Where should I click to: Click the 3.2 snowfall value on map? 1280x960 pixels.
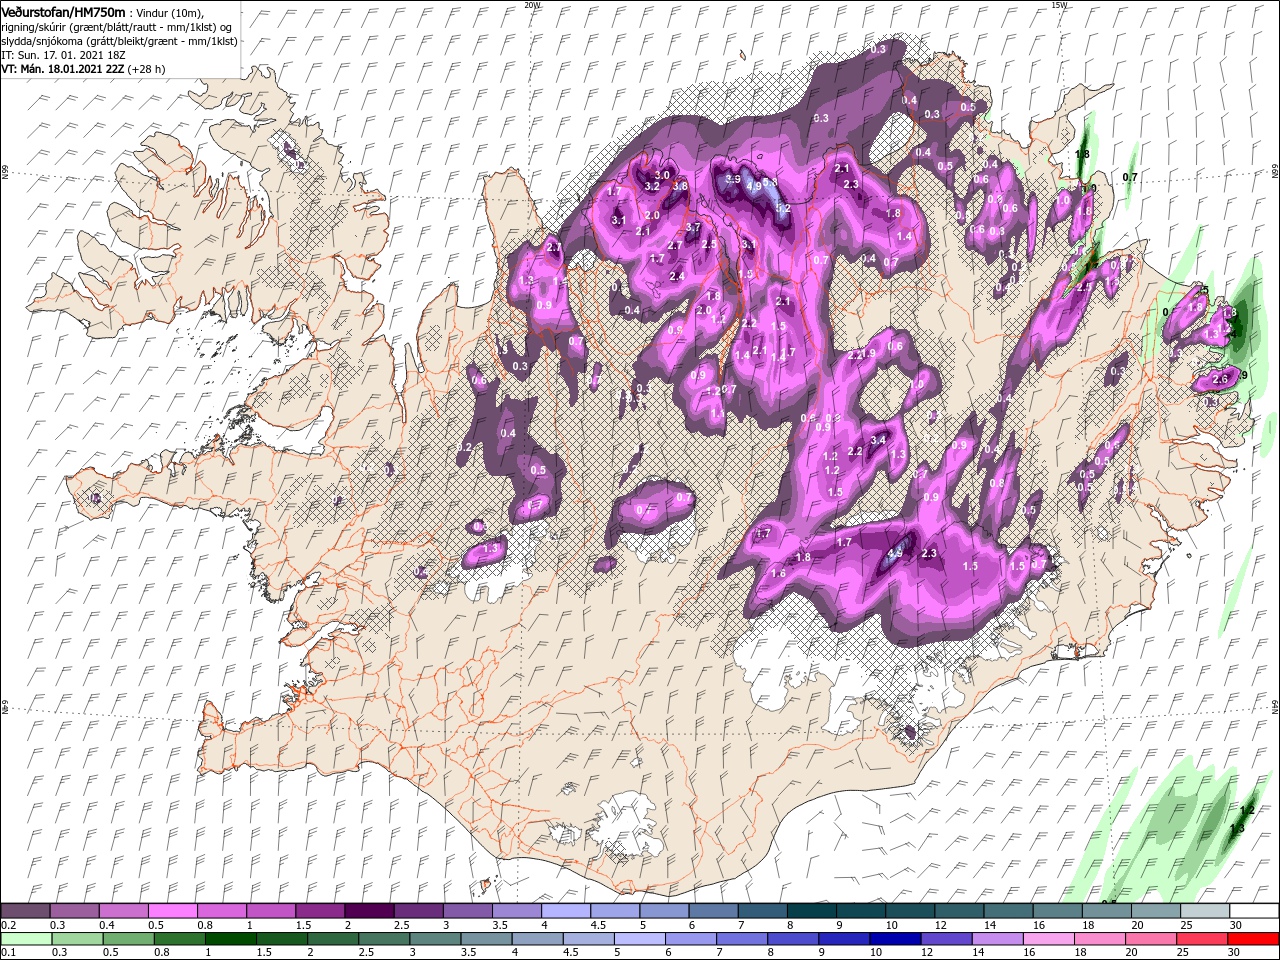pyautogui.click(x=652, y=186)
